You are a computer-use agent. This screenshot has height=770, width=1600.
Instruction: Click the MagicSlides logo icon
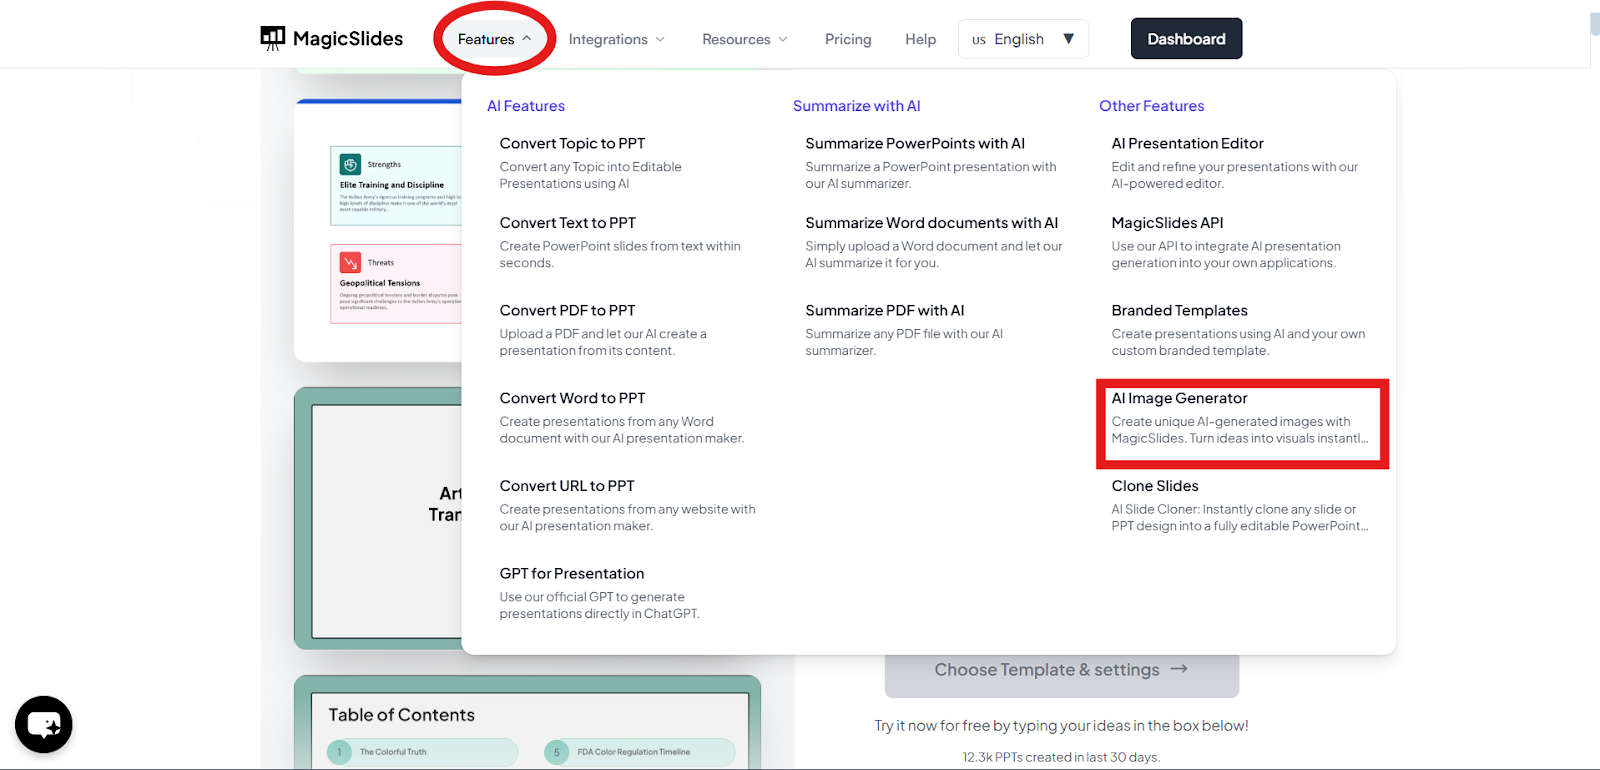272,38
